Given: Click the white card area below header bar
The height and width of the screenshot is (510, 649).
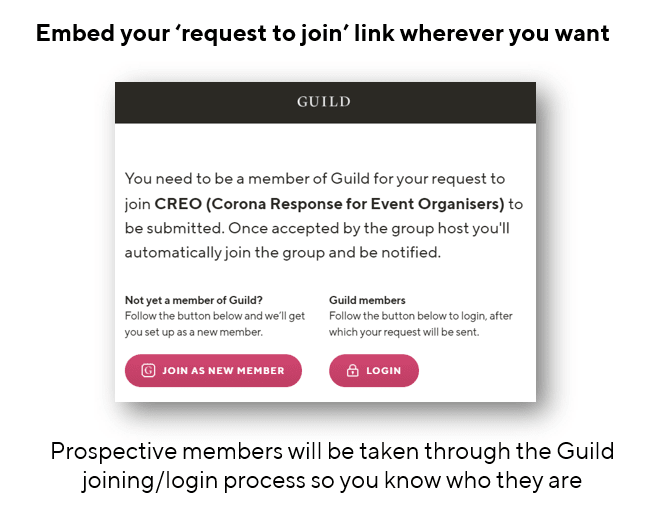Looking at the screenshot, I should click(325, 262).
